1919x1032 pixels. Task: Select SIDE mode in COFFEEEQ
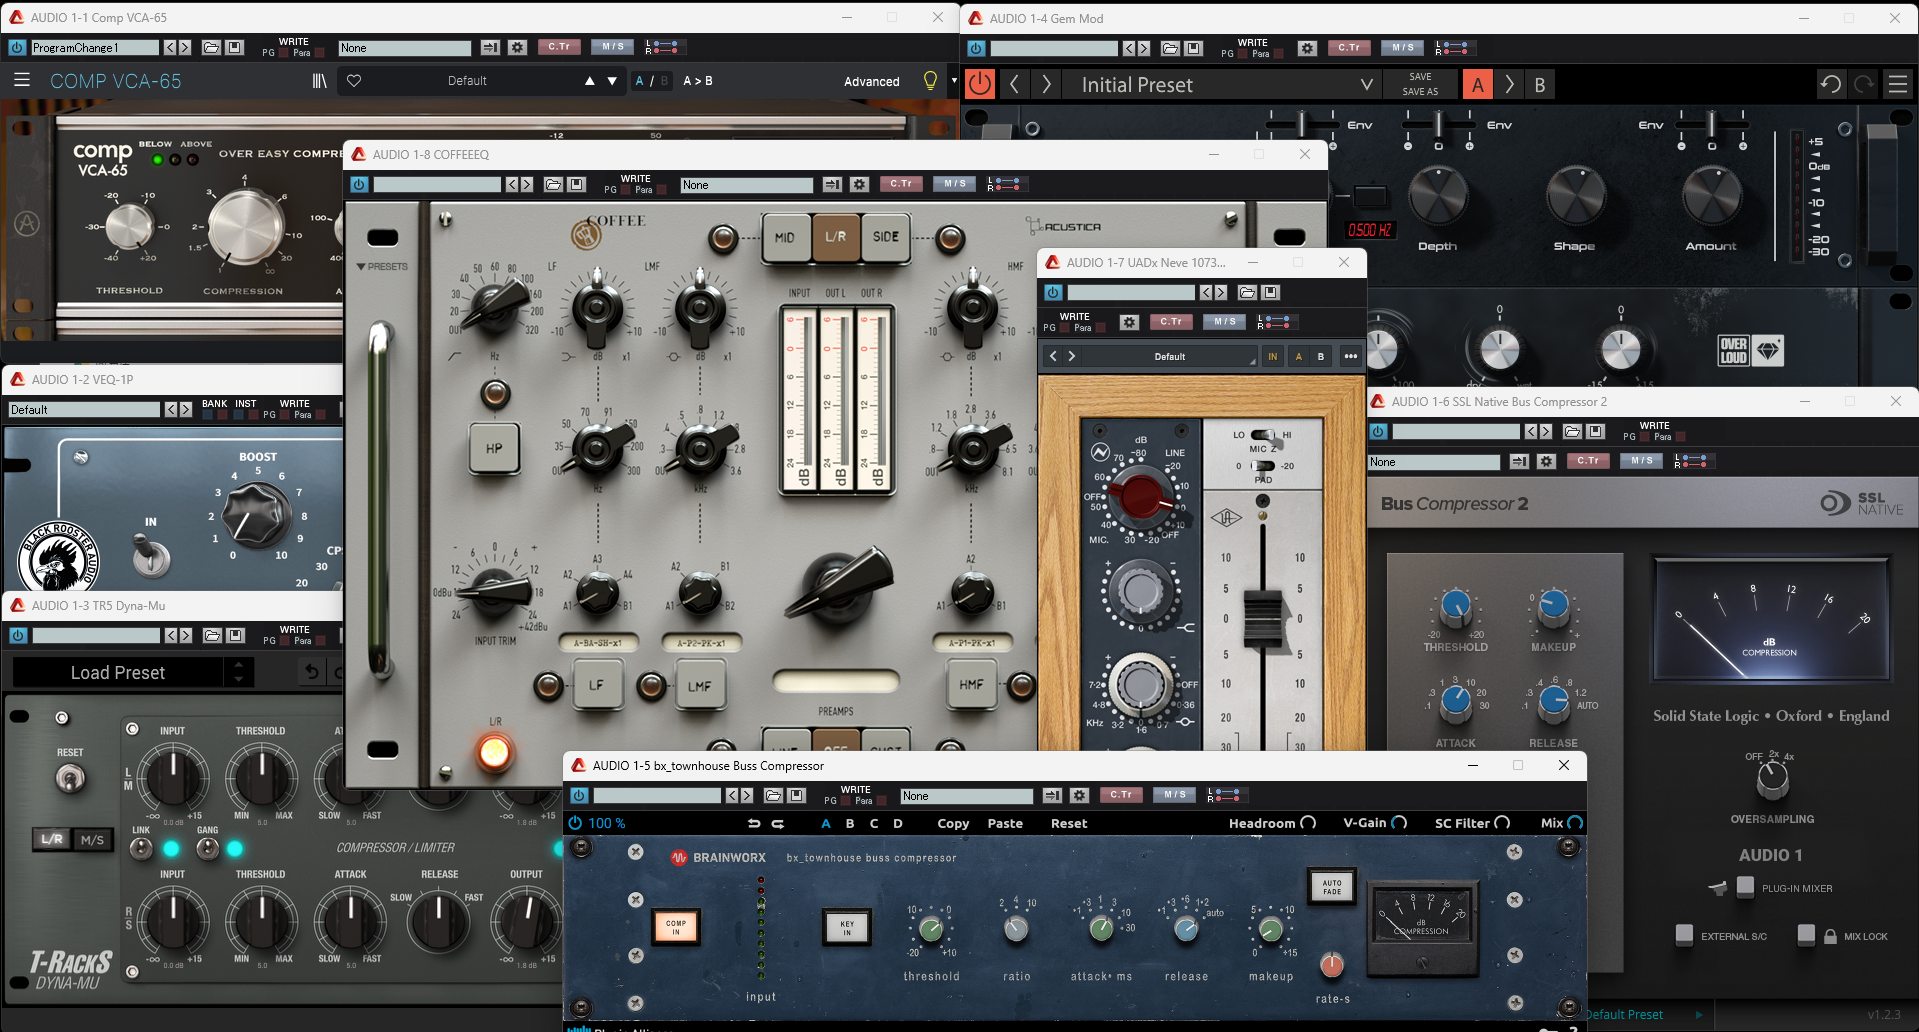click(886, 238)
